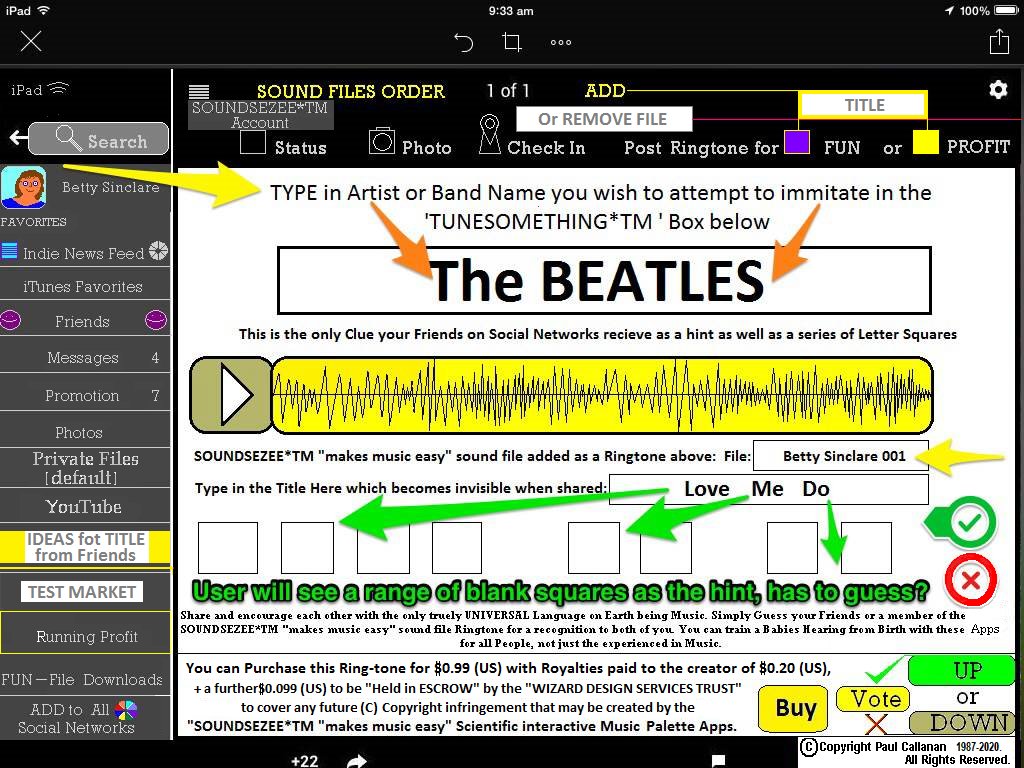Click the Buy button
This screenshot has height=768, width=1024.
coord(795,709)
